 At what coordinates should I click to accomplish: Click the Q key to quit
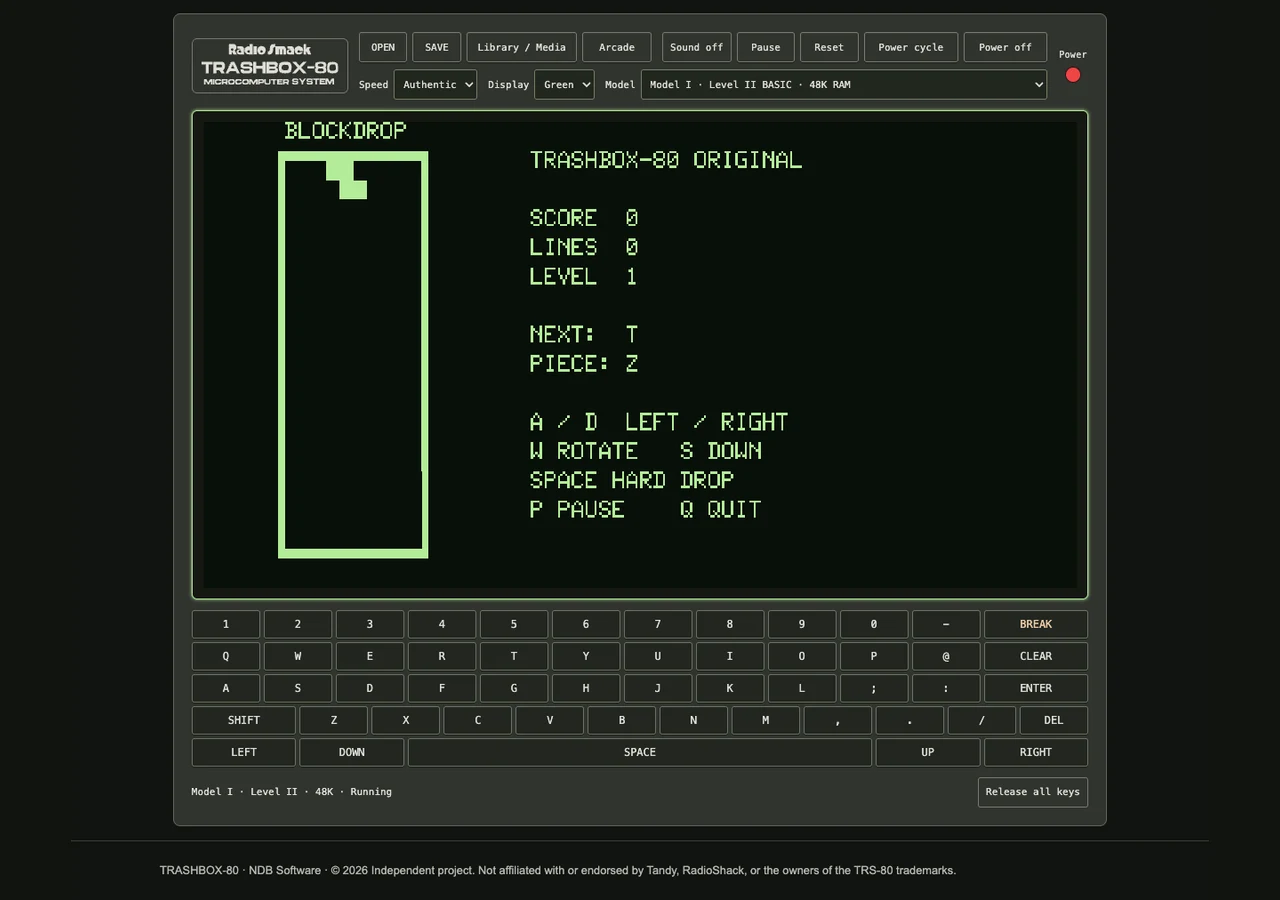click(x=226, y=656)
